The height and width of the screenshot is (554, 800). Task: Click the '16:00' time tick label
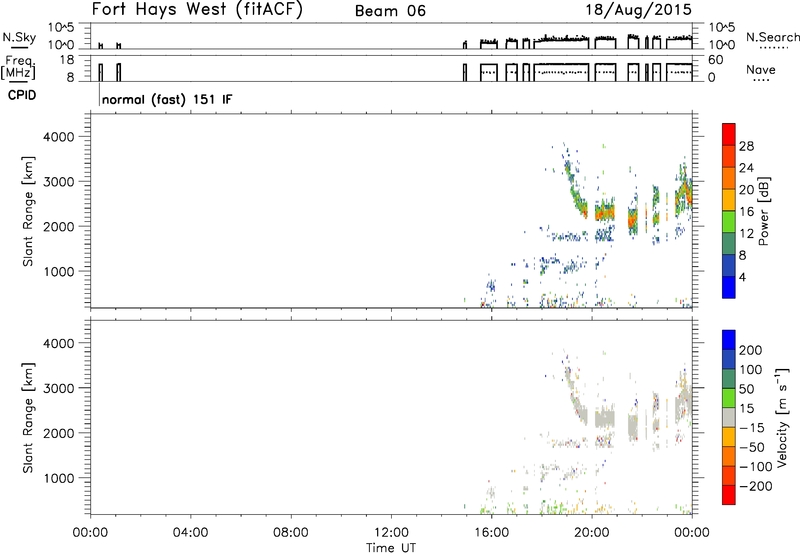click(x=491, y=533)
